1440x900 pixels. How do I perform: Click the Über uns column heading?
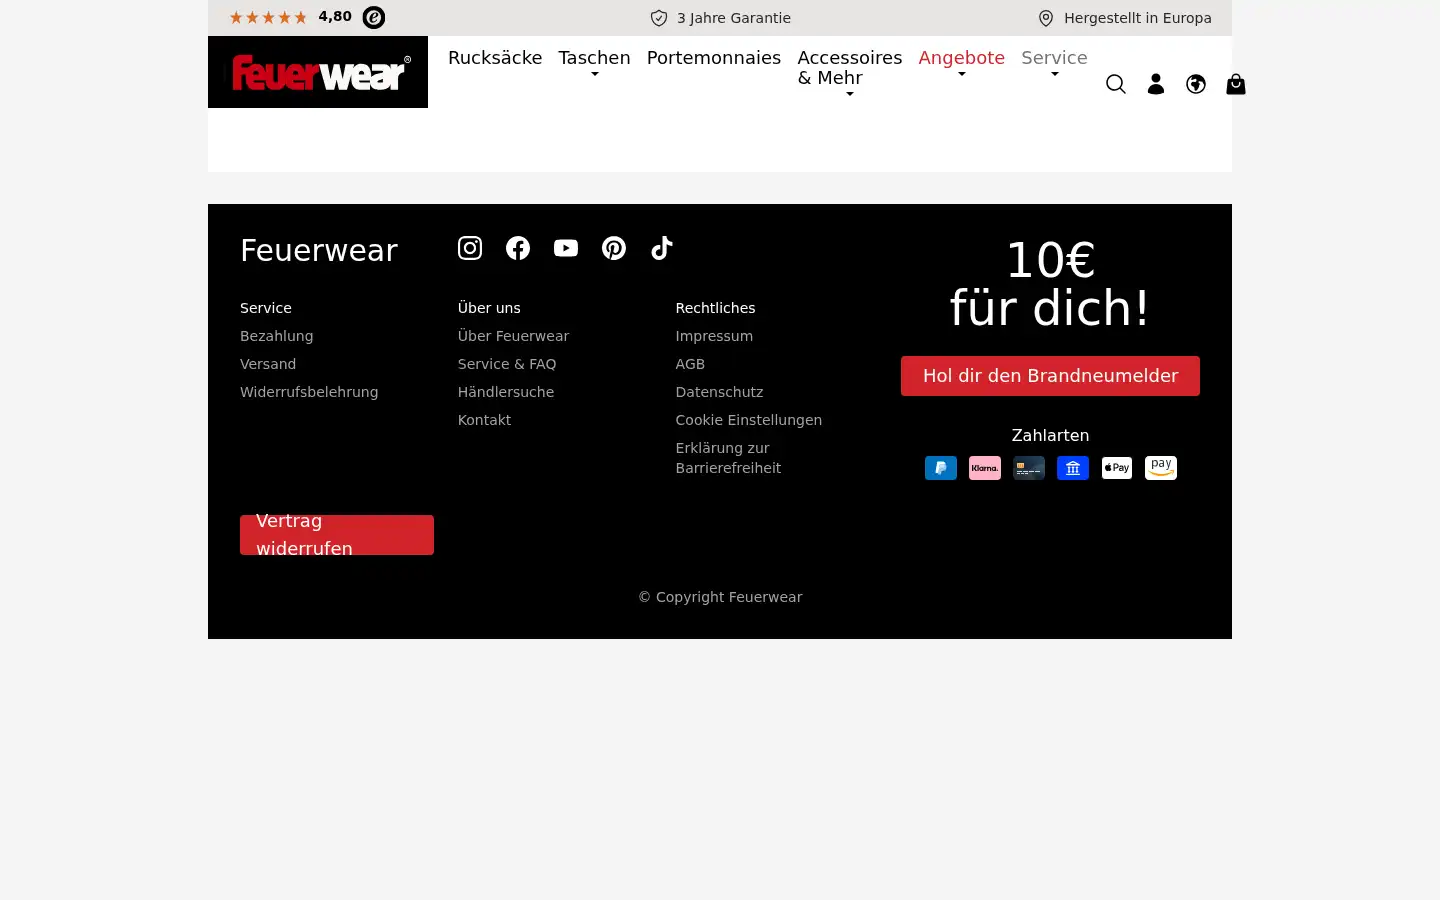[489, 308]
